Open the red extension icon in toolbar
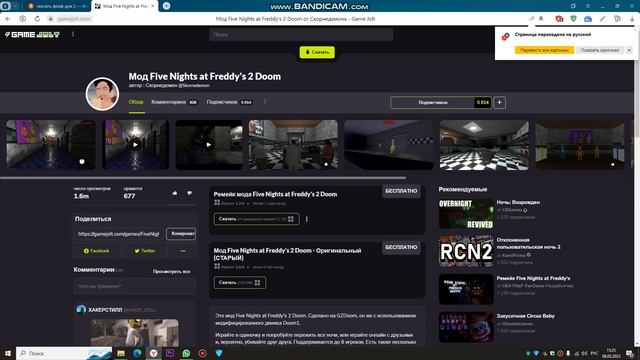Viewport: 640px width, 360px height. click(559, 19)
